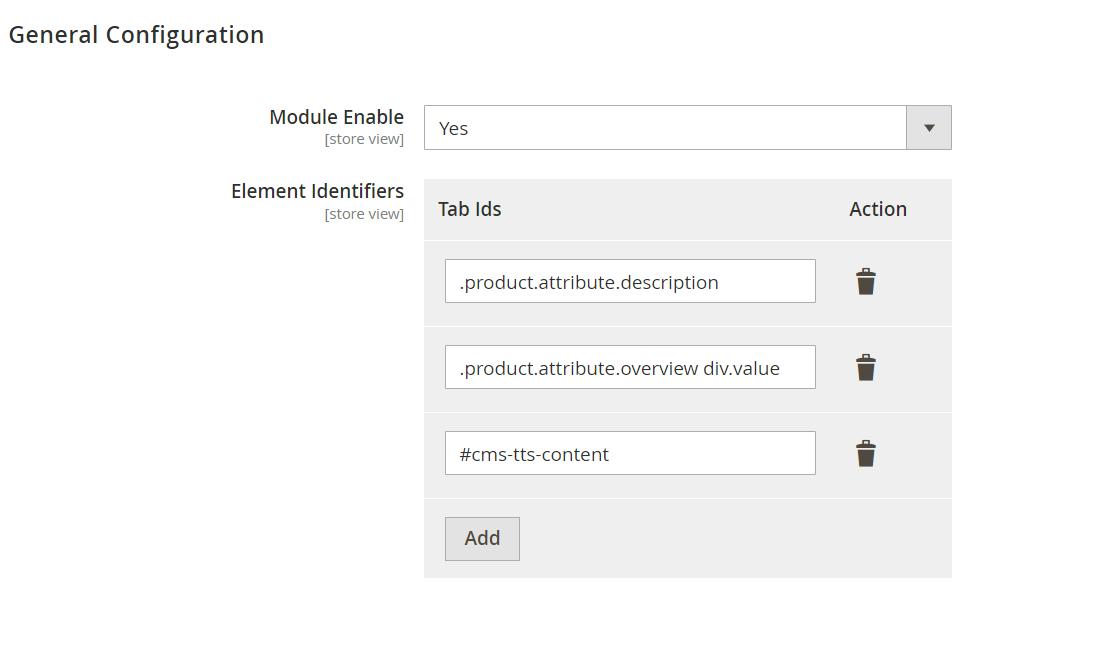Click the Module Enable label
This screenshot has width=1104, height=647.
(336, 117)
